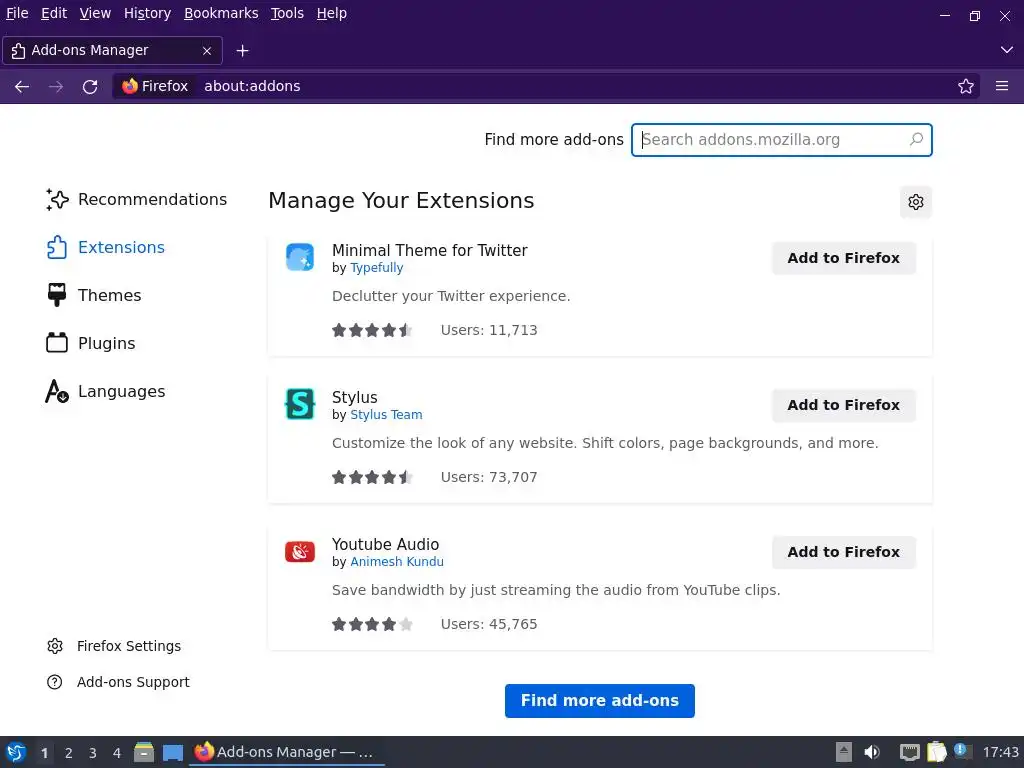Viewport: 1024px width, 768px height.
Task: Click the Youtube Audio extension icon
Action: (x=300, y=552)
